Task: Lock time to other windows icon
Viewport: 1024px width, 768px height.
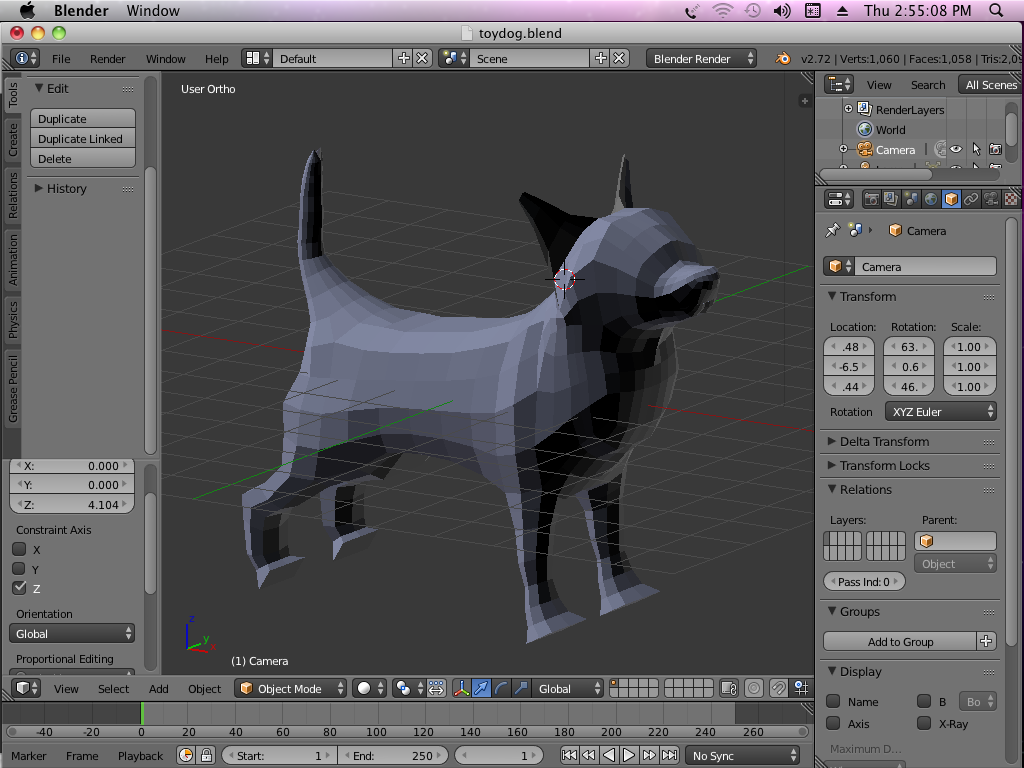Action: click(206, 756)
